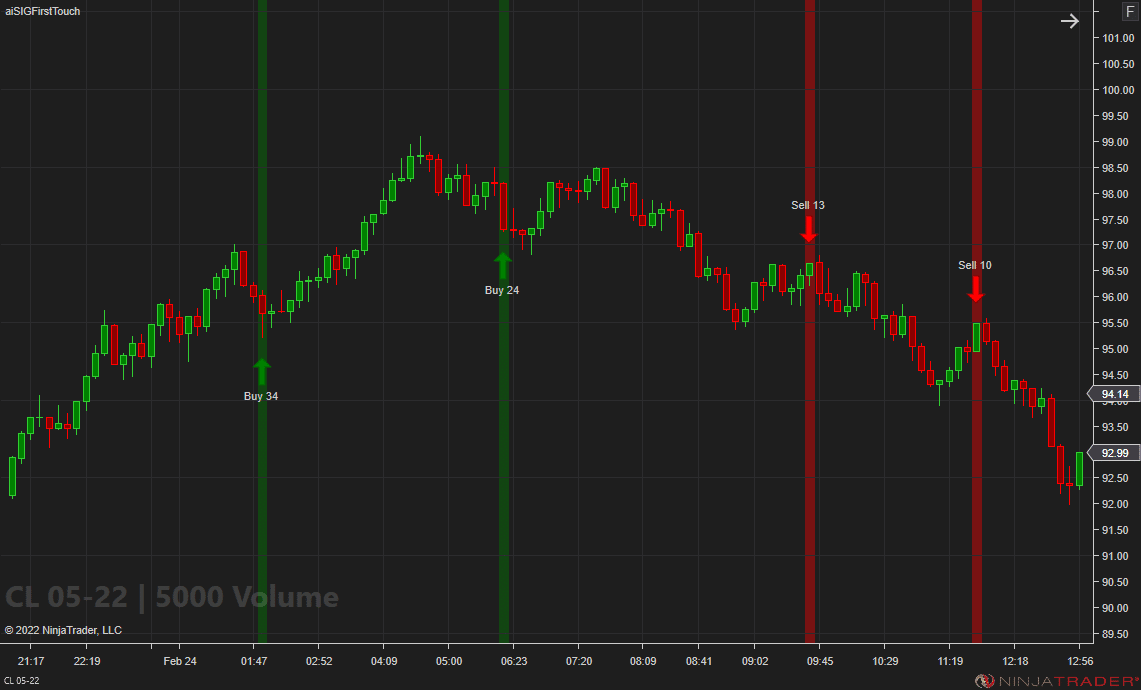Viewport: 1141px width, 690px height.
Task: Click the © 2022 NinjaTrader, LLC text
Action: click(x=63, y=630)
